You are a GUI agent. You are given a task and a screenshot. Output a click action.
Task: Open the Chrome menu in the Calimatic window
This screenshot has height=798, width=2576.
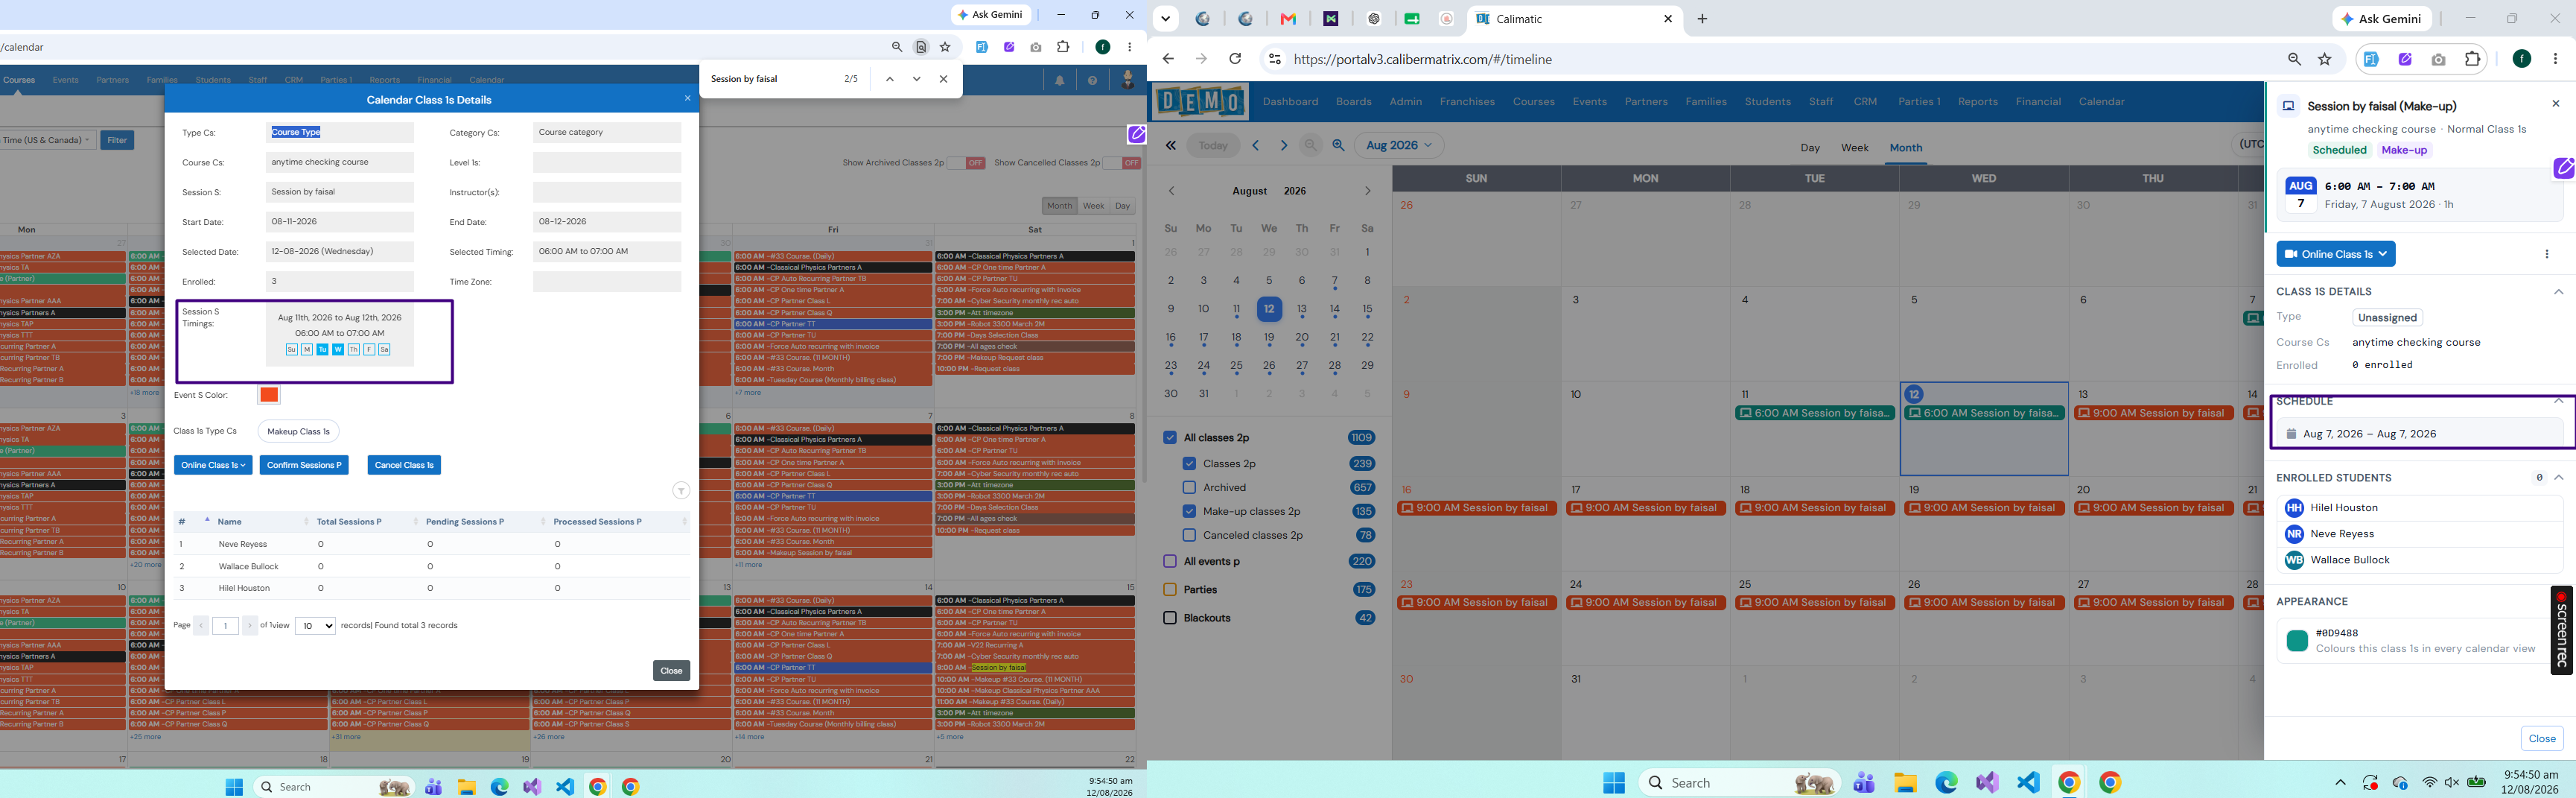(x=2555, y=59)
